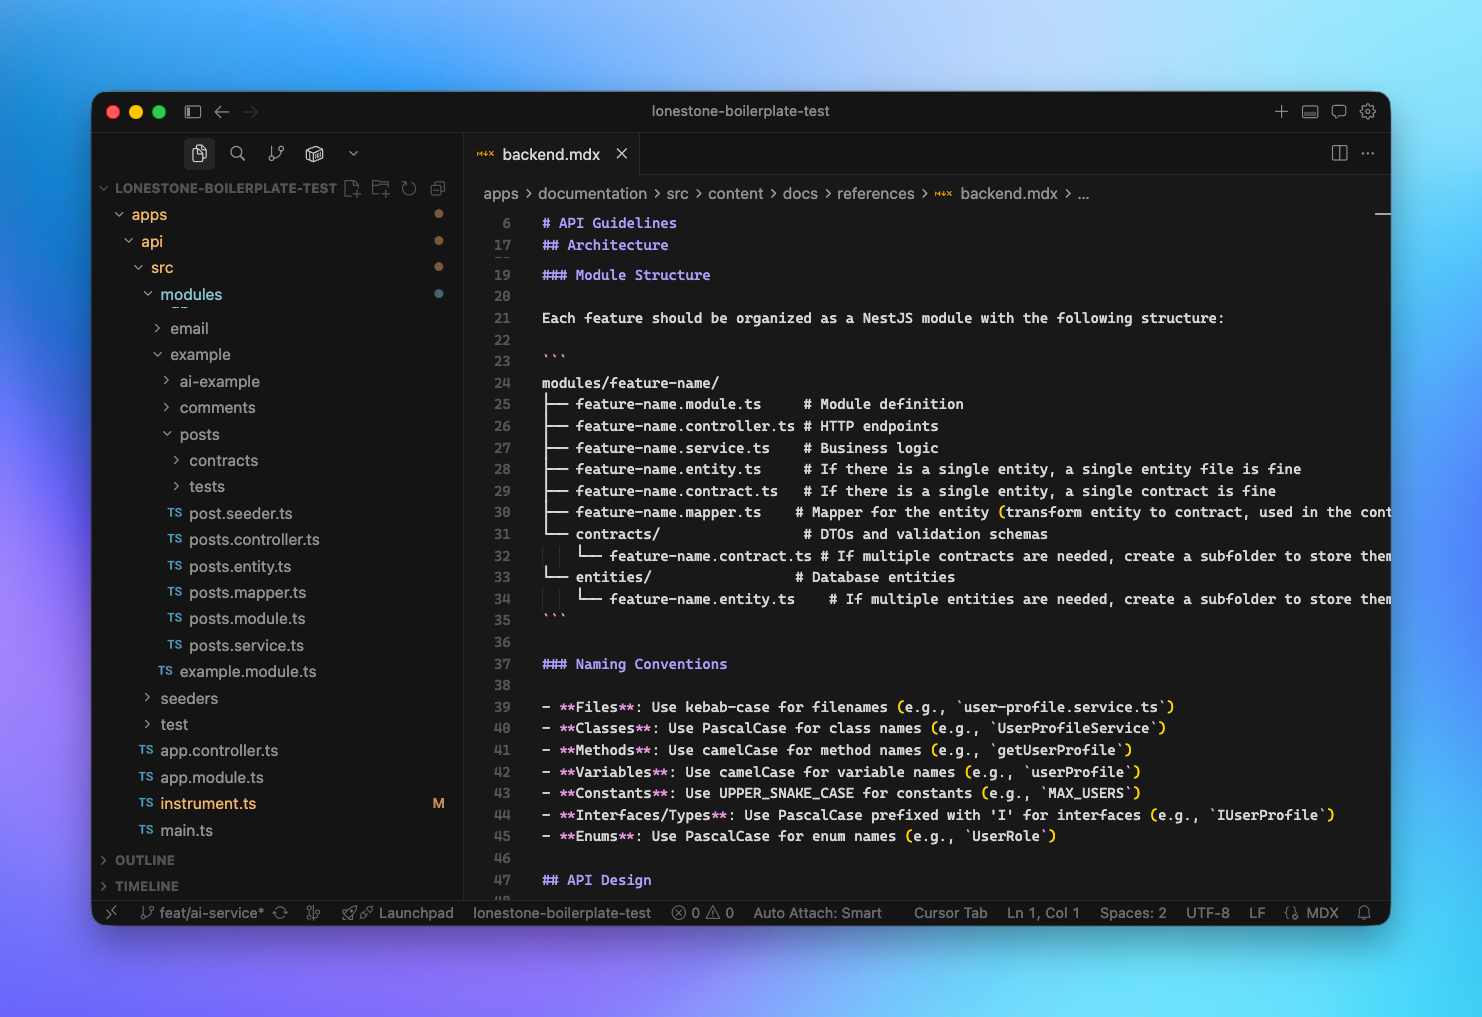Collapse all folders in explorer
Viewport: 1482px width, 1017px height.
[437, 188]
